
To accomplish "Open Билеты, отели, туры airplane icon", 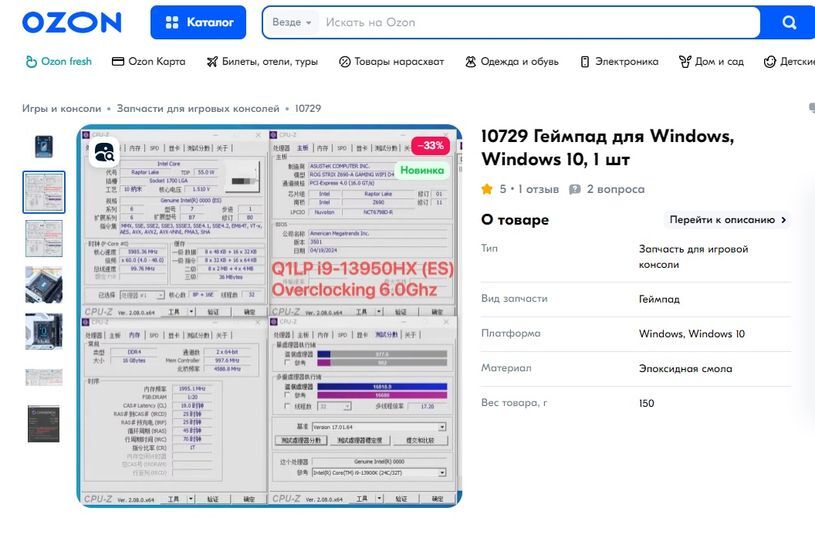I will (211, 62).
